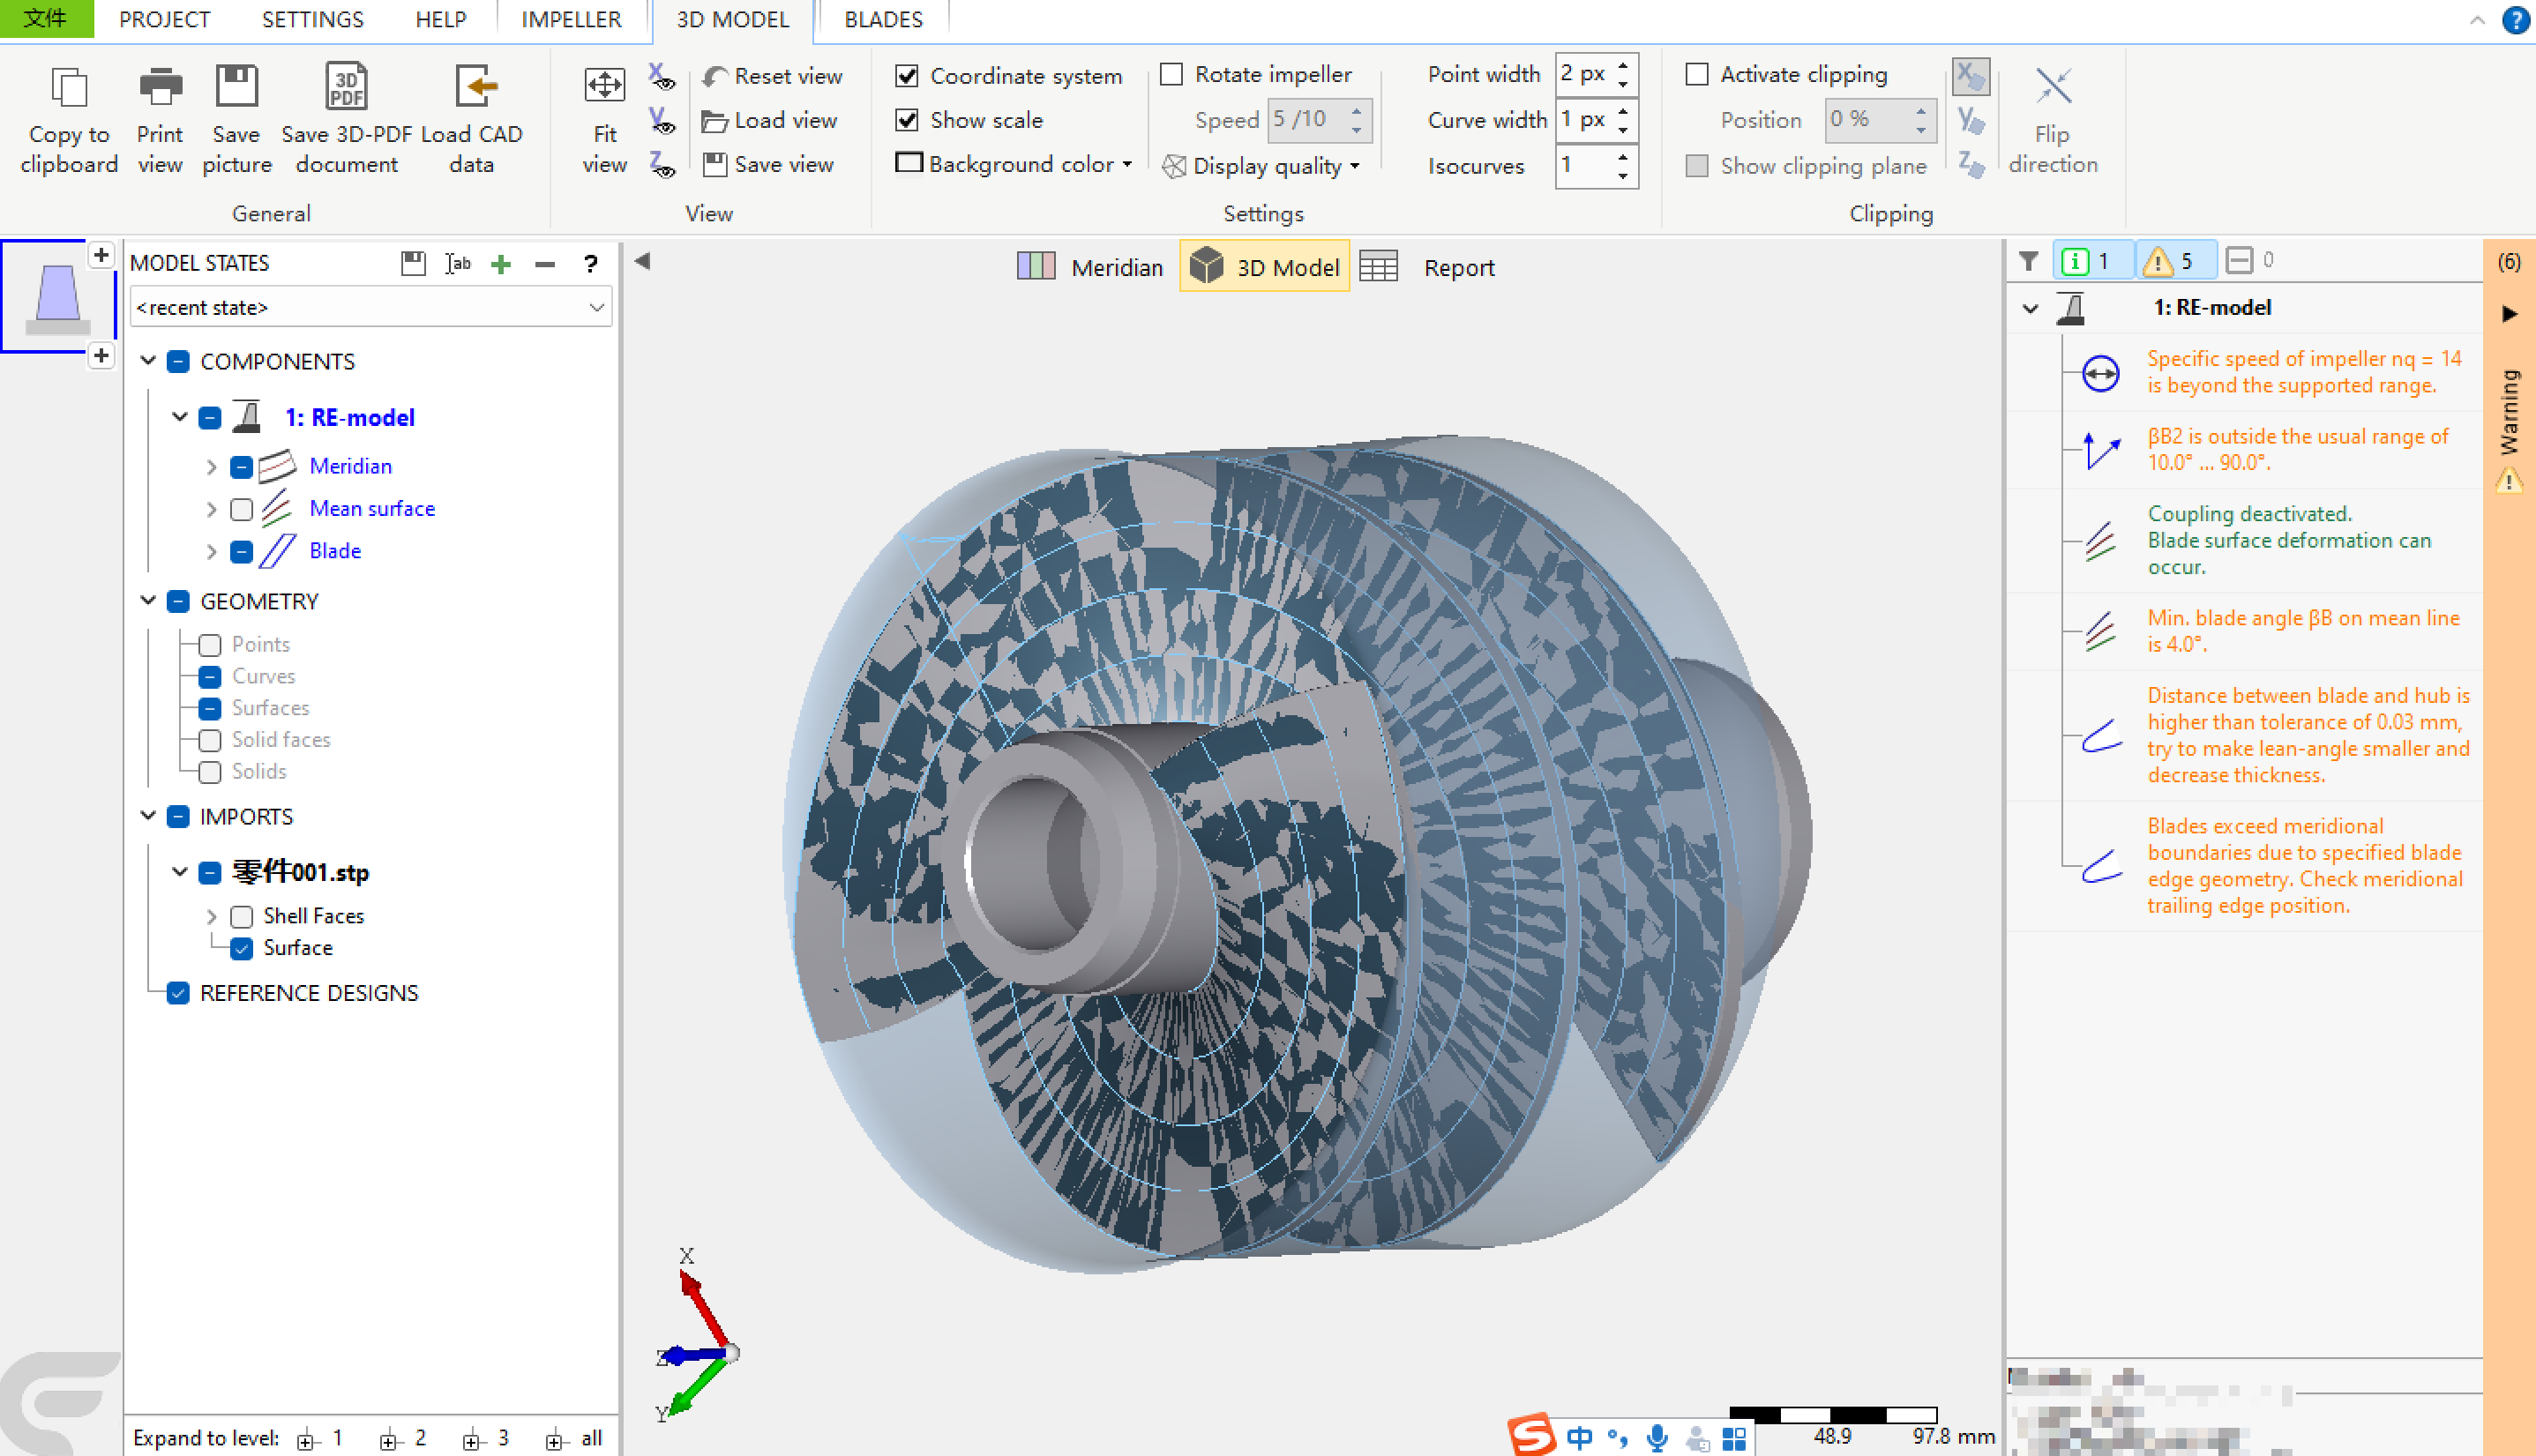This screenshot has width=2536, height=1456.
Task: Click the Isocurves input field
Action: [1584, 166]
